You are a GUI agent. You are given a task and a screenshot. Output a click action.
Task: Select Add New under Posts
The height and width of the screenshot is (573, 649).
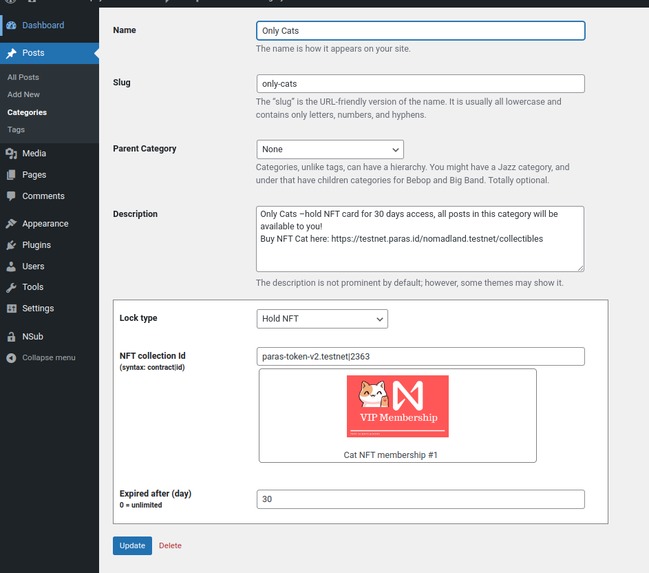[24, 94]
